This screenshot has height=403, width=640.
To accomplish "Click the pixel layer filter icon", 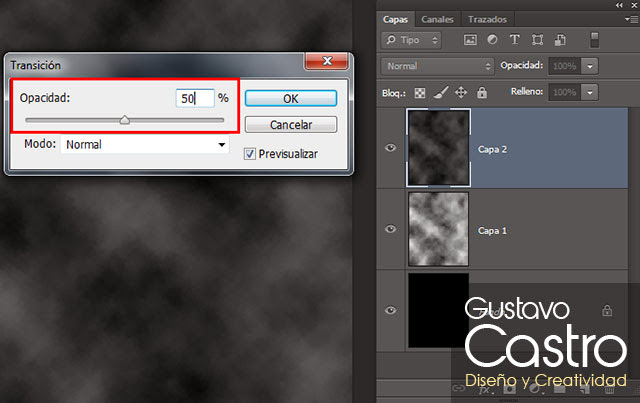I will click(470, 41).
